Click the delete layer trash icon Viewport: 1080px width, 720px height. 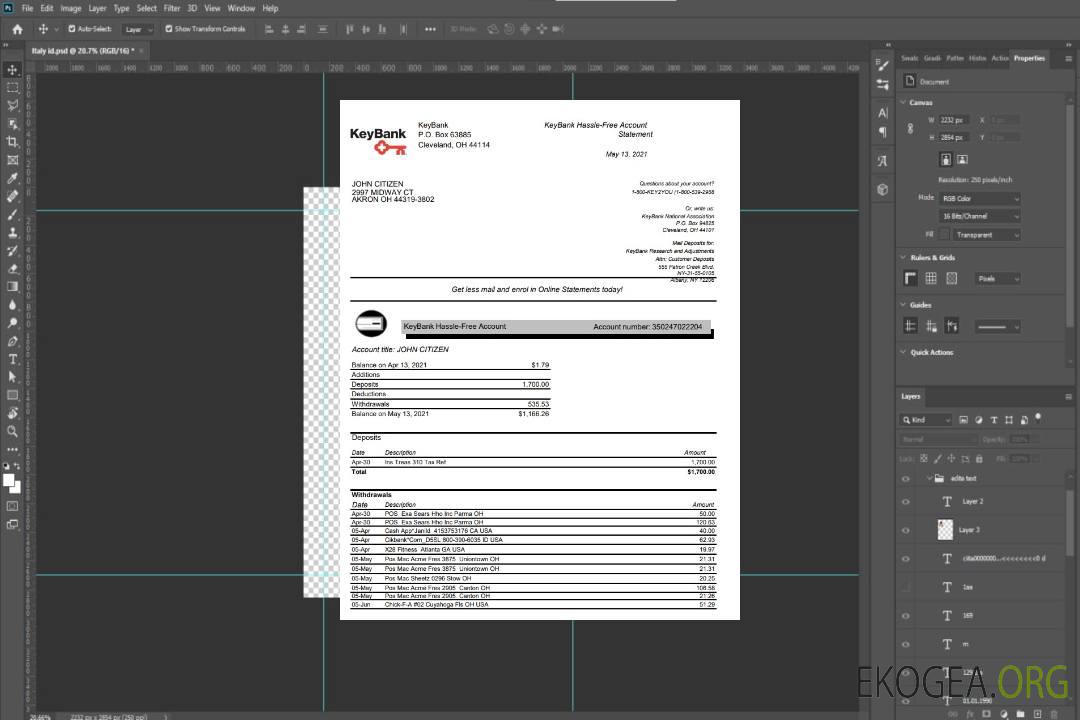[1054, 714]
